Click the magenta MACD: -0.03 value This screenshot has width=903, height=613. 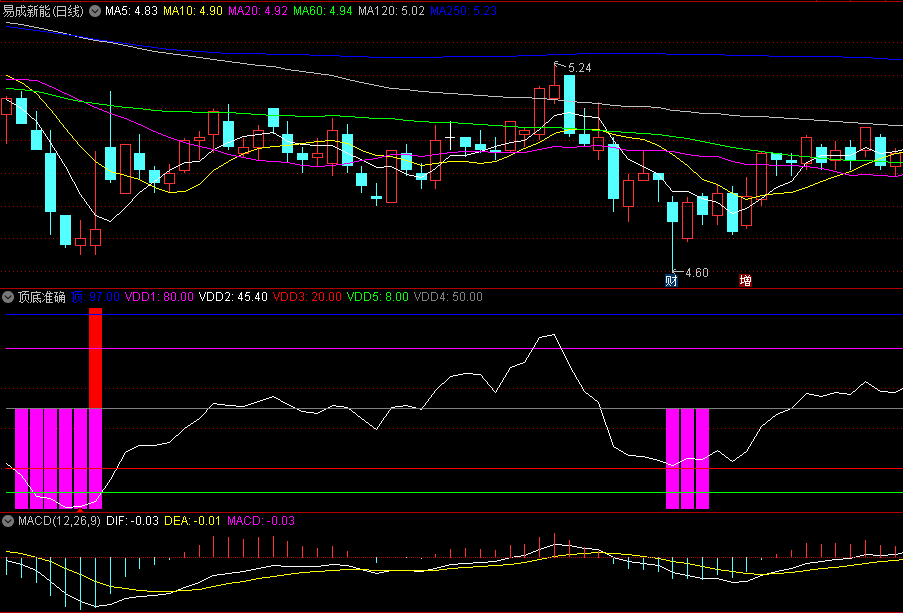pos(261,521)
